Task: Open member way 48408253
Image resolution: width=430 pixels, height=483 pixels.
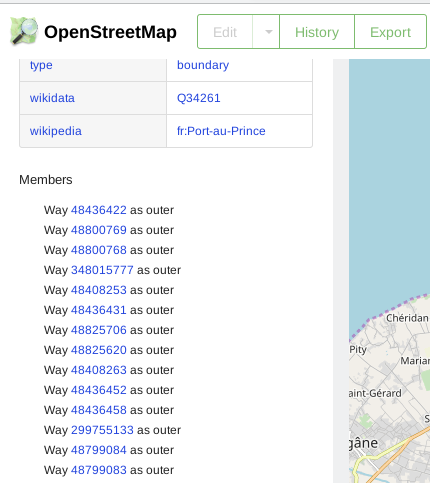Action: tap(99, 290)
